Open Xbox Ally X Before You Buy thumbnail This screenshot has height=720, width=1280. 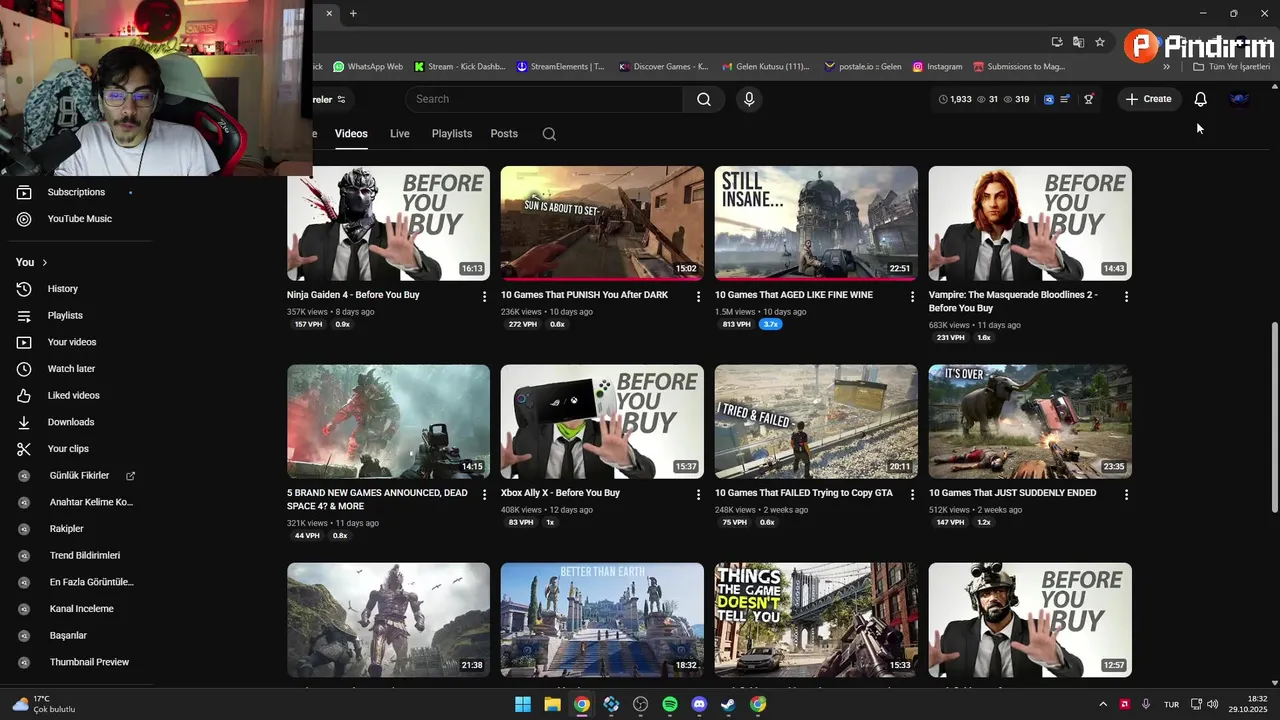coord(602,421)
